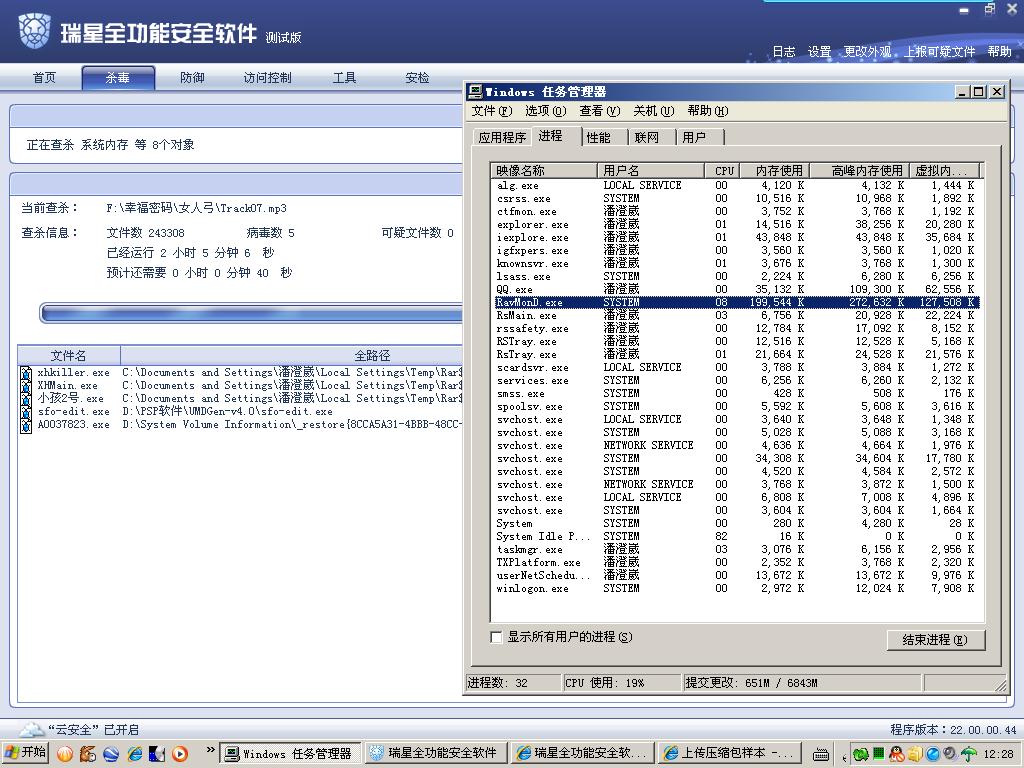Open the 上报可疑文件 link

(x=940, y=52)
